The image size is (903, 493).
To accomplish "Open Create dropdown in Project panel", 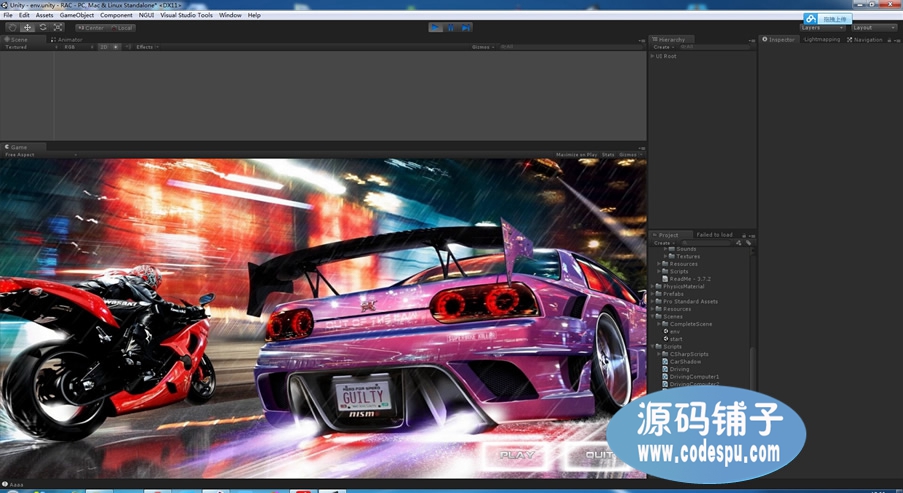I will [663, 242].
